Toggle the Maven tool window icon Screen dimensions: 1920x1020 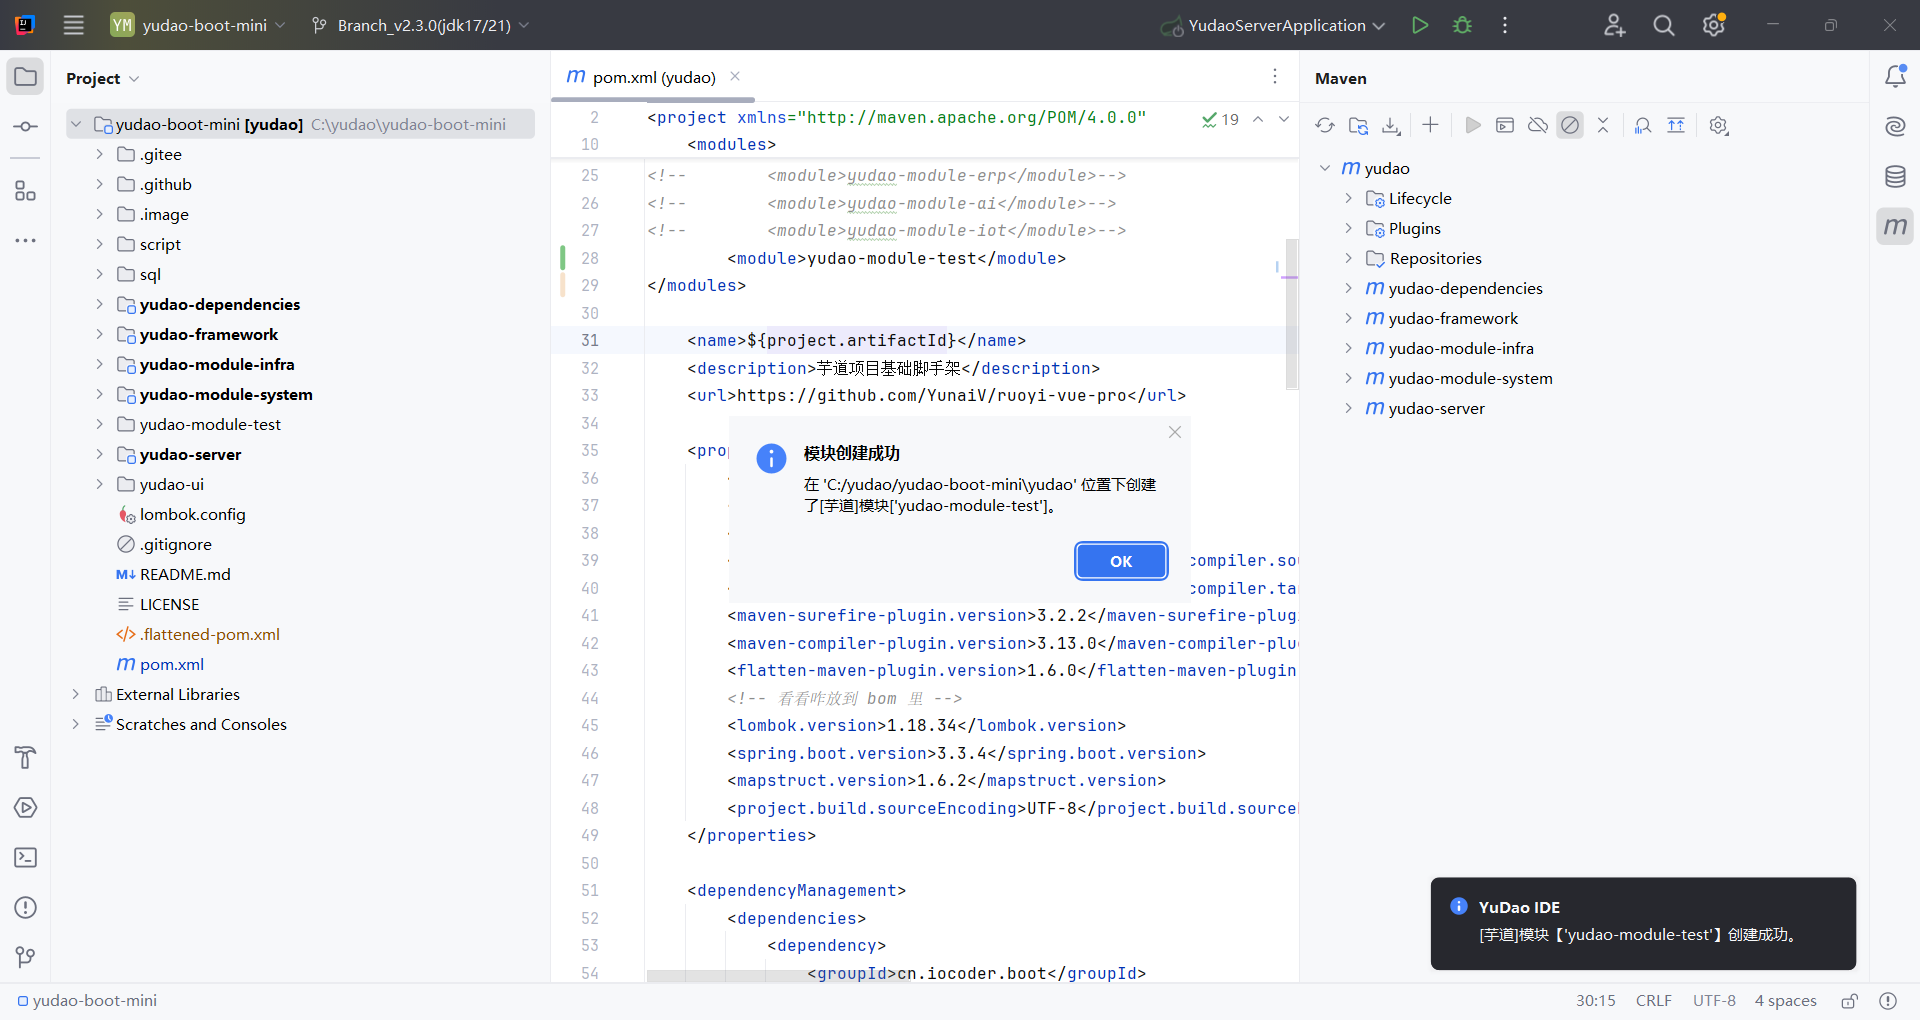1895,227
